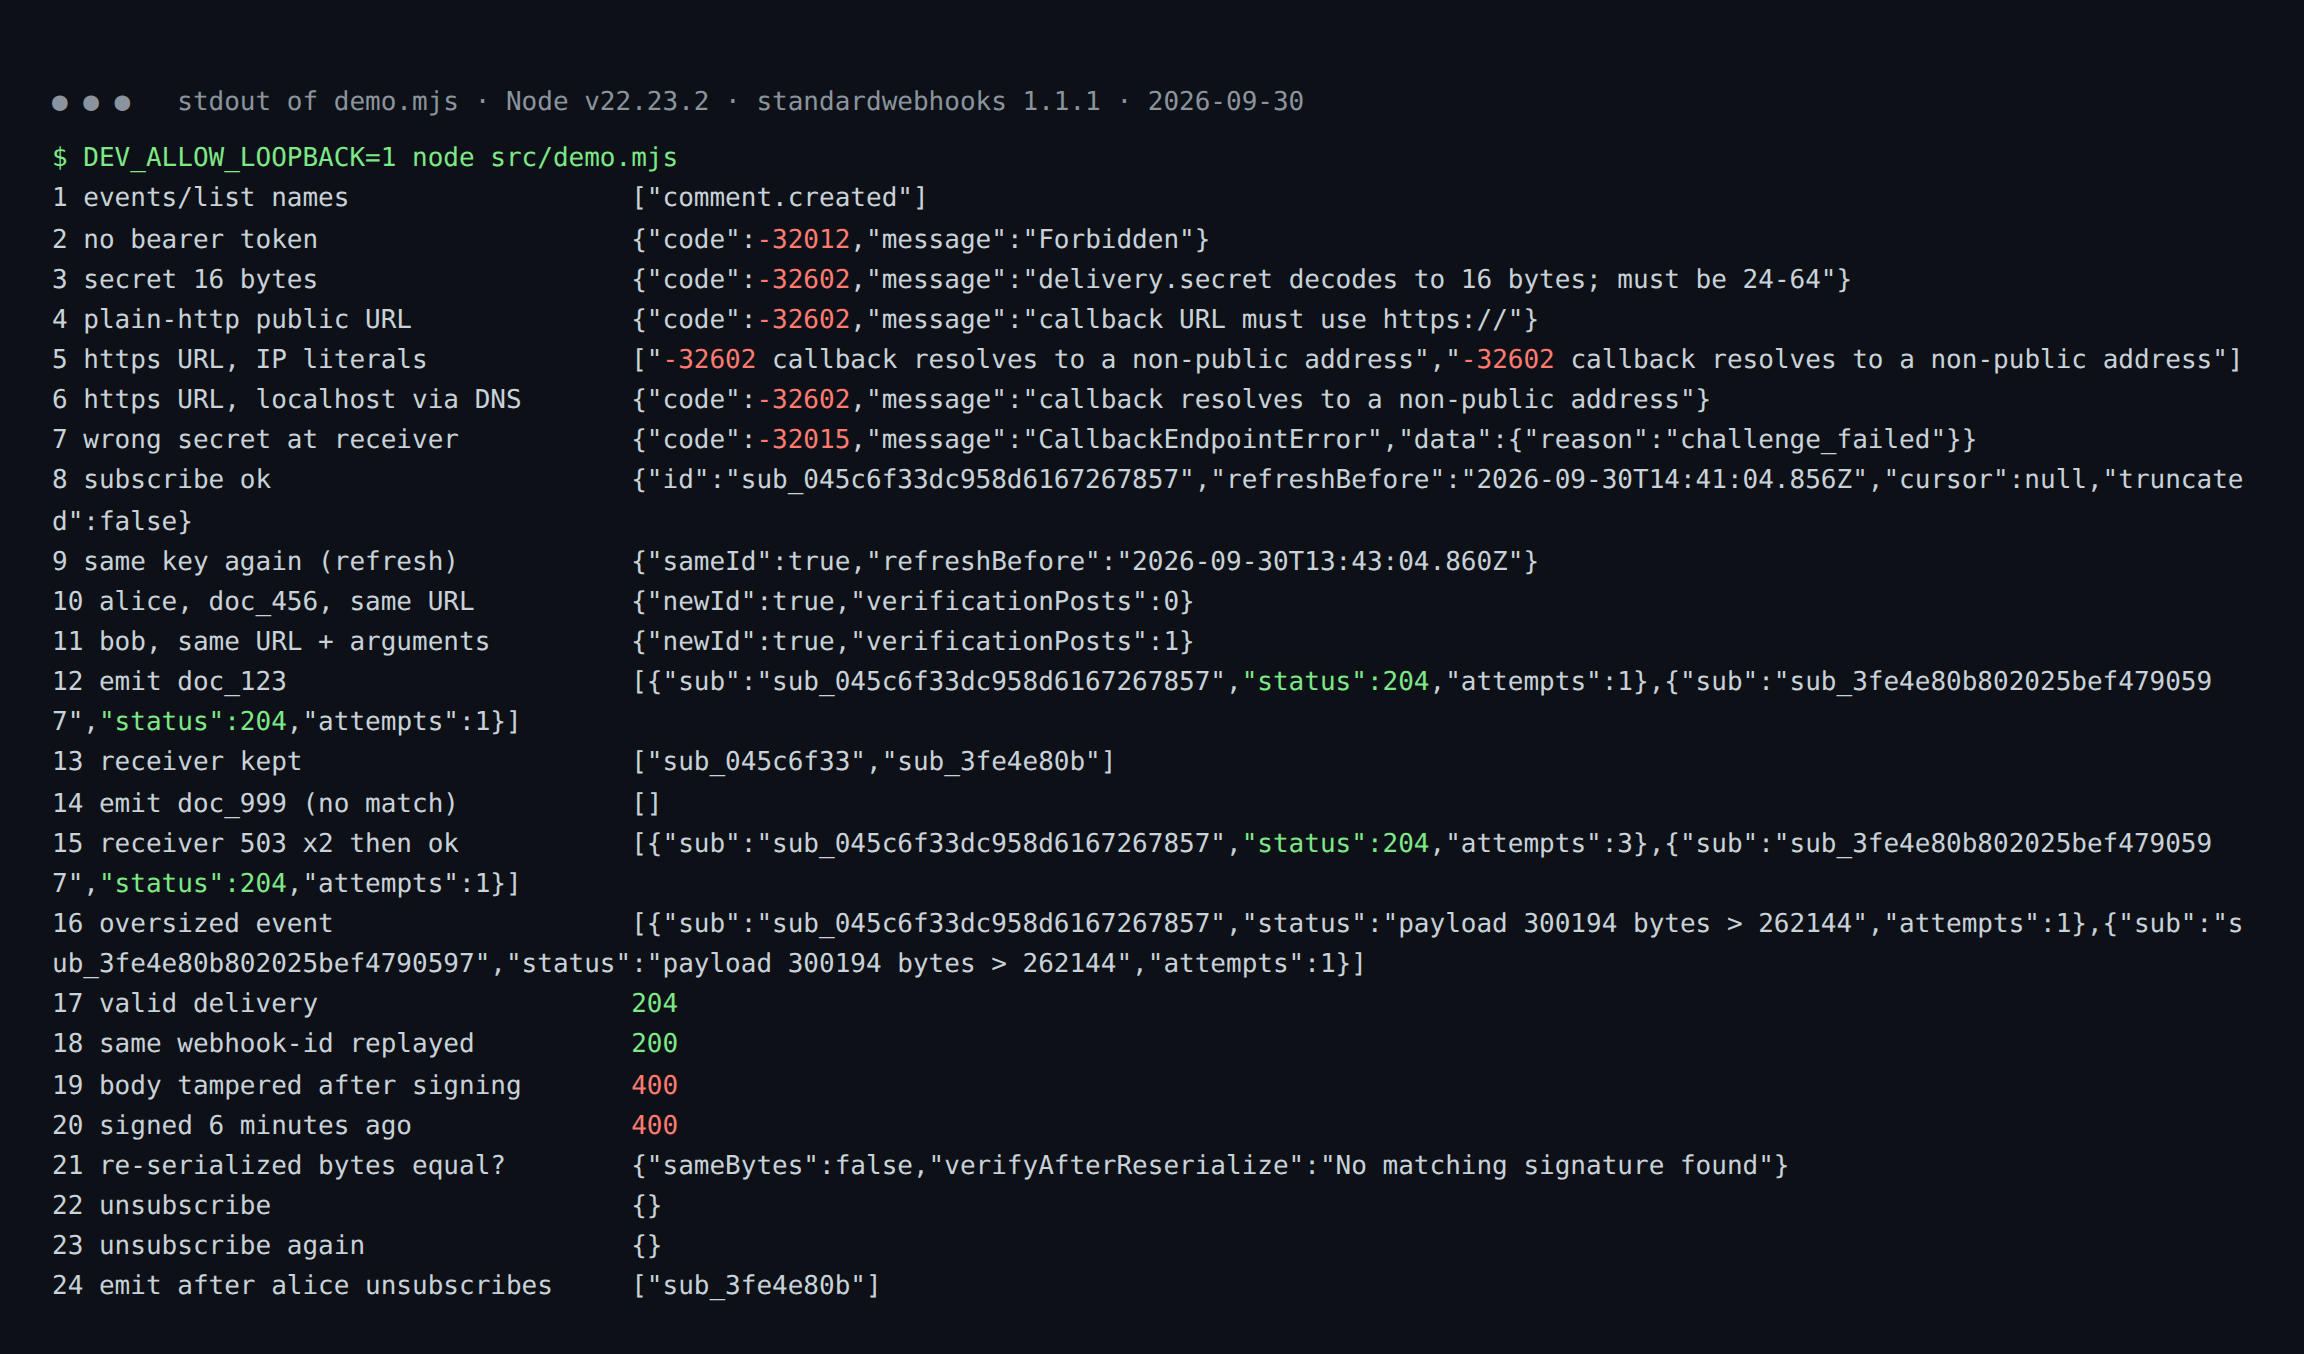Click the label '6 https URL, localhost via DNS'

[286, 400]
